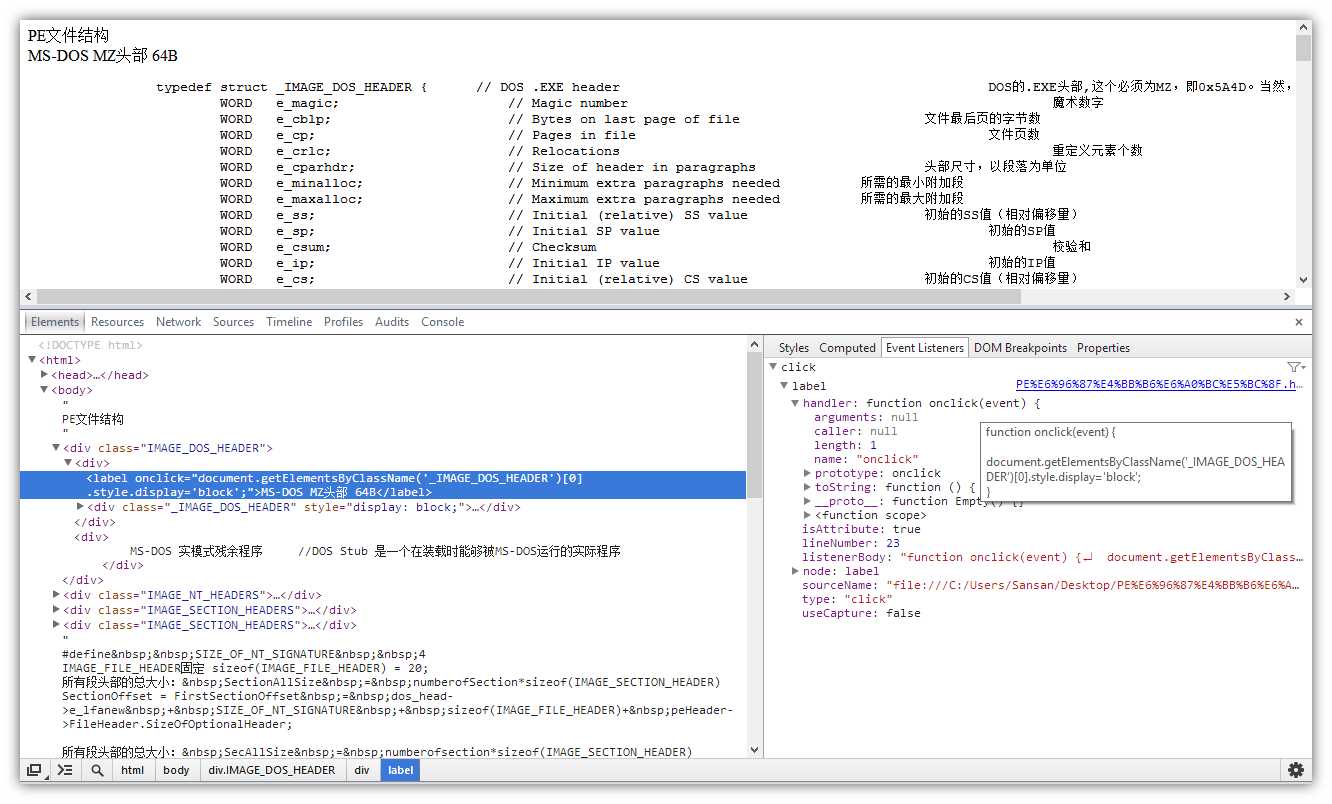Close DevTools with the X button
Screen dimensions: 1332x804
[1299, 322]
